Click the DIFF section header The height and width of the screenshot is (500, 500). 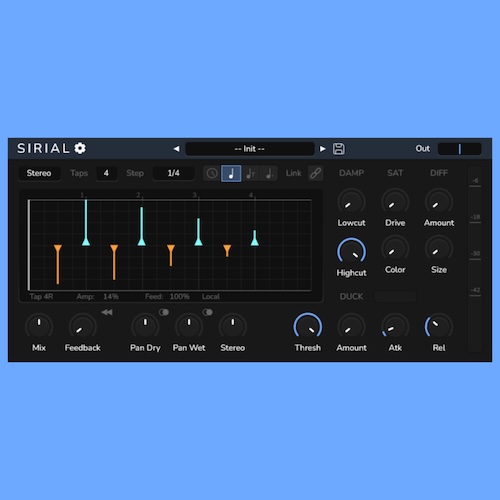pos(439,173)
